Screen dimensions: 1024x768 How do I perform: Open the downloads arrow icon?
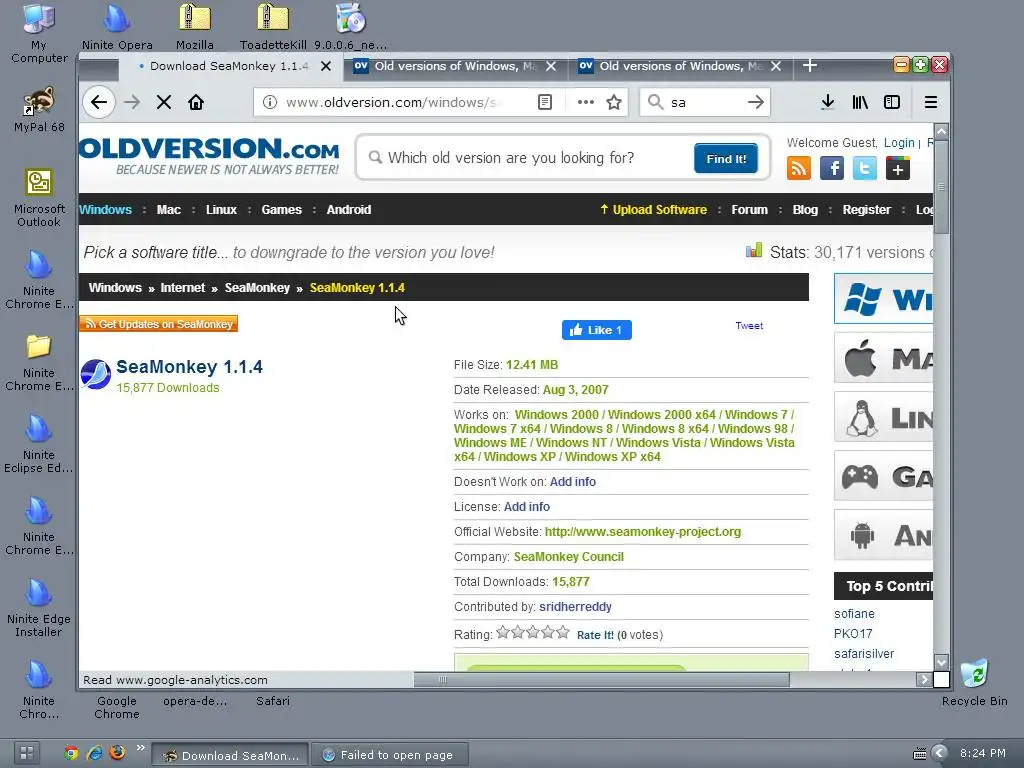827,103
